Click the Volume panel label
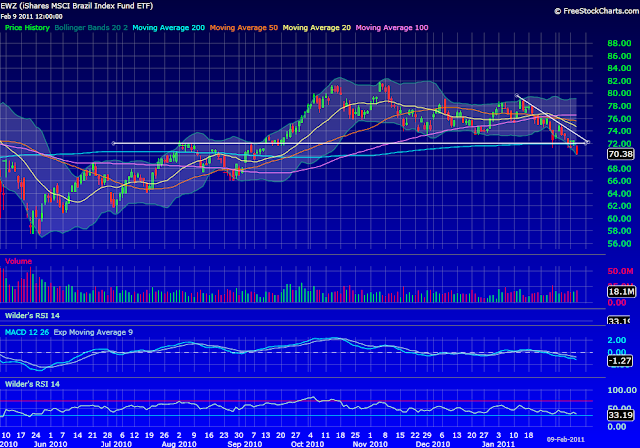Image resolution: width=640 pixels, height=448 pixels. (18, 261)
